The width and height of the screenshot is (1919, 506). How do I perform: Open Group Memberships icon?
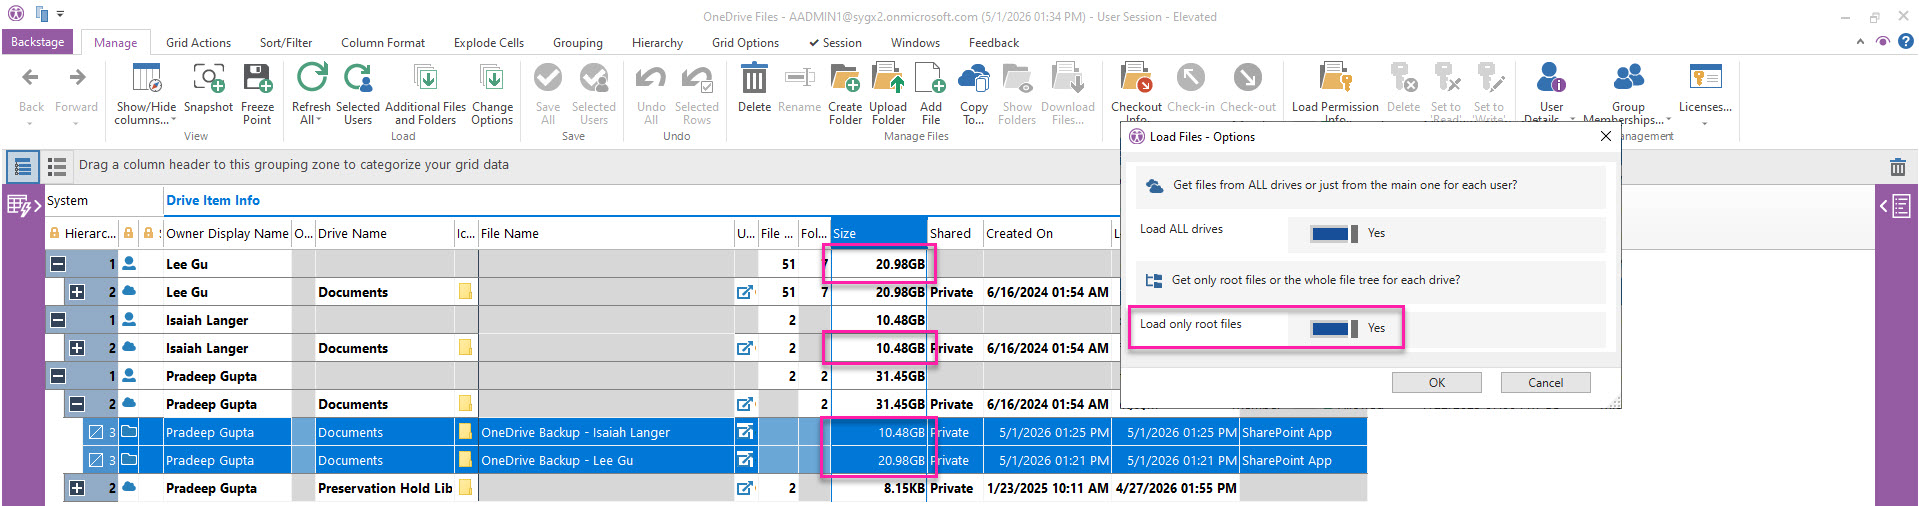(1628, 78)
